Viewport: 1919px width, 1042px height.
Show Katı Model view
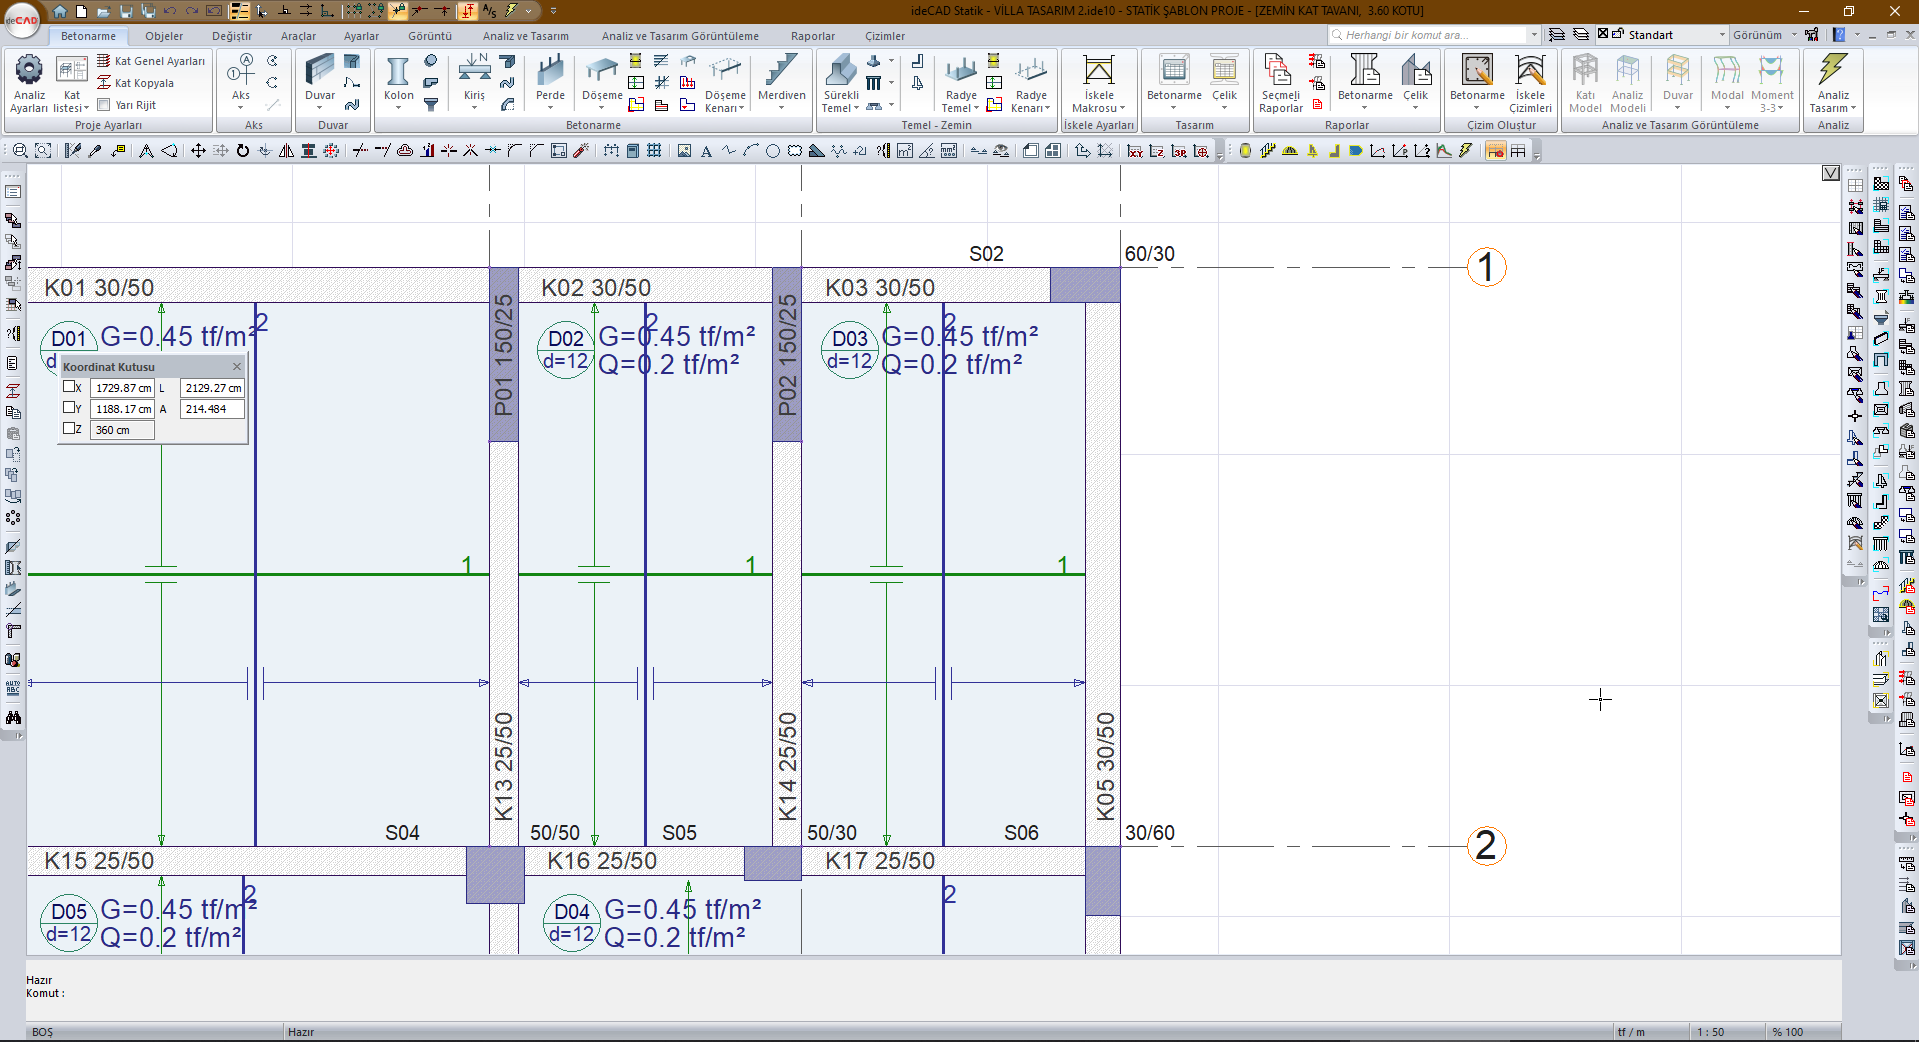point(1585,83)
